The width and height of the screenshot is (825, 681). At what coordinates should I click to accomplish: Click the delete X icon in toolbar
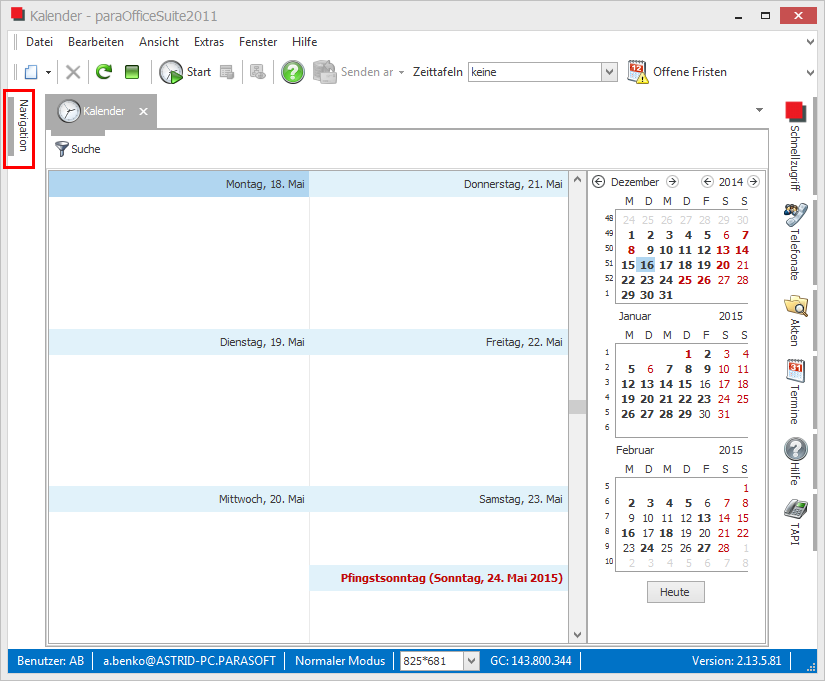(73, 72)
